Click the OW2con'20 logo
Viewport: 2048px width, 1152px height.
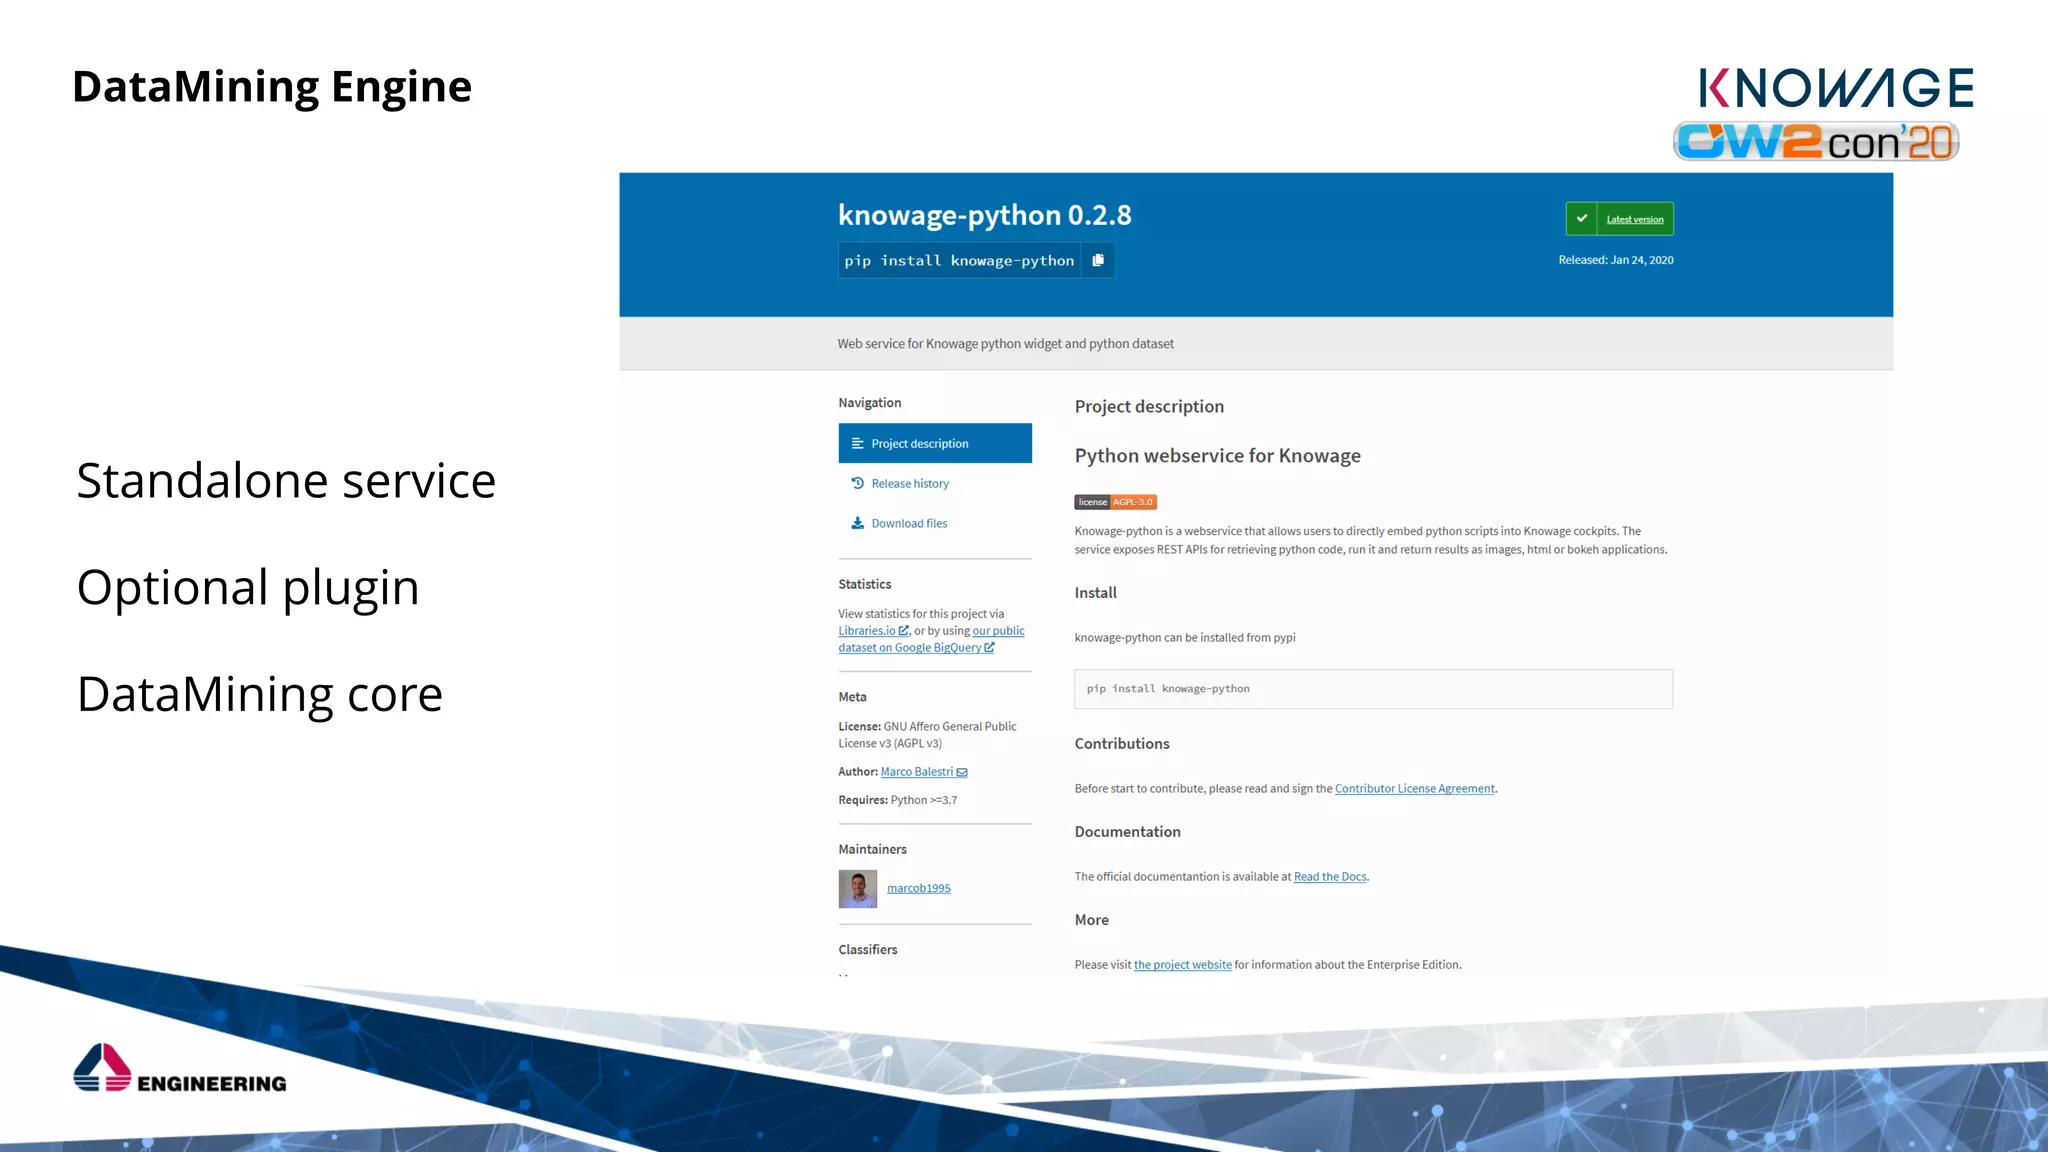[1816, 141]
